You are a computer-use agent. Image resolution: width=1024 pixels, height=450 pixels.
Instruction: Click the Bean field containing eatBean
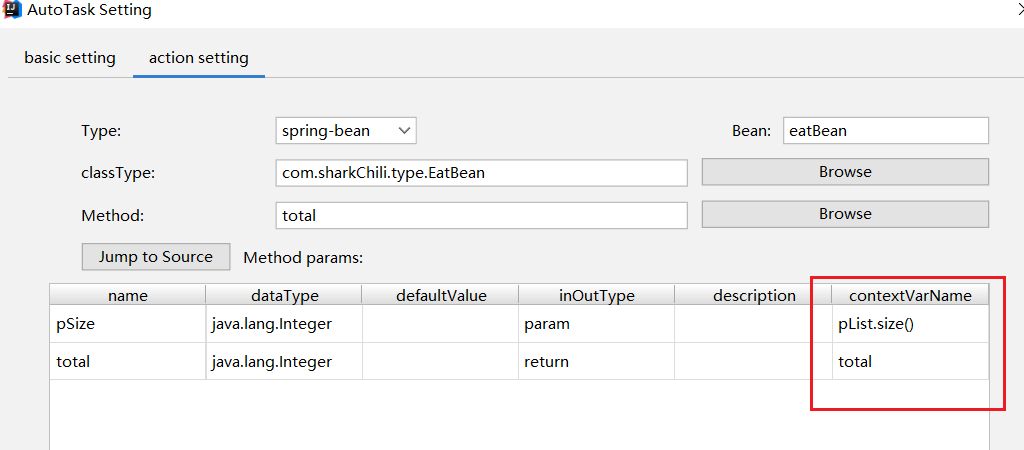coord(885,131)
